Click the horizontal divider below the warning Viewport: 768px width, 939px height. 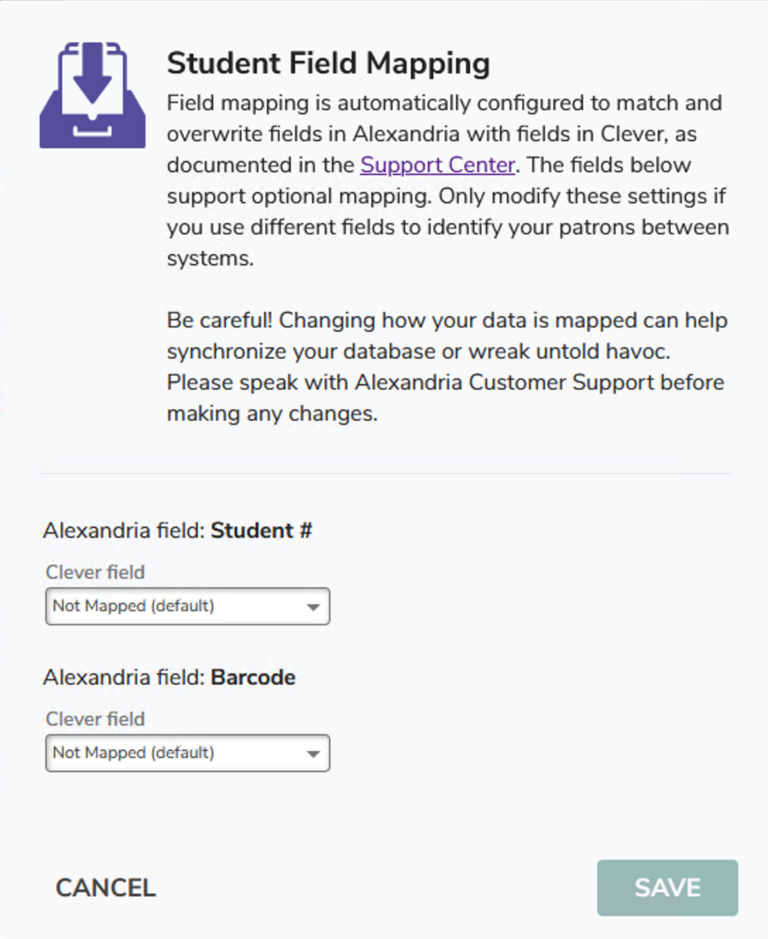tap(386, 473)
